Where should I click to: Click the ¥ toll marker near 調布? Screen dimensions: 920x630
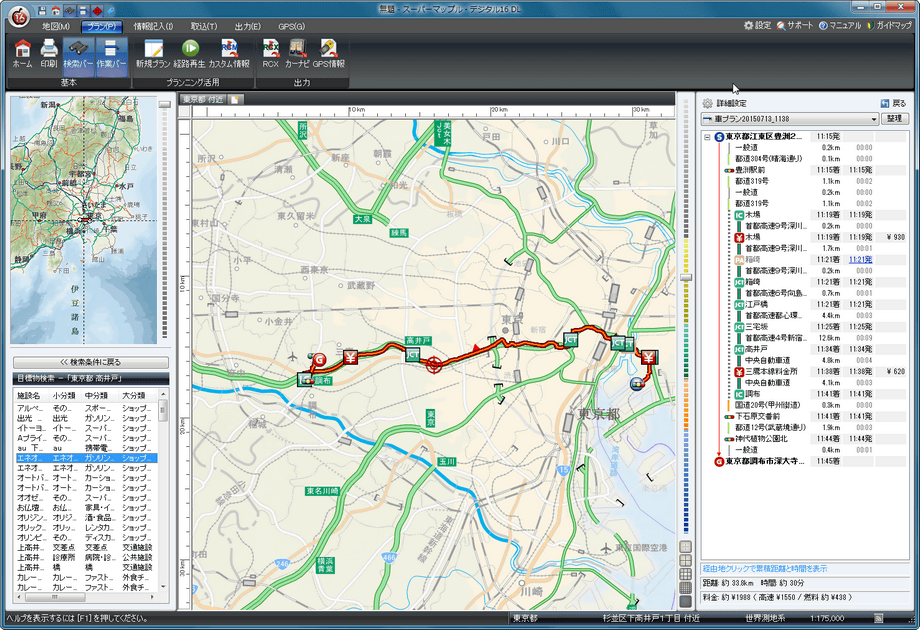[x=351, y=357]
